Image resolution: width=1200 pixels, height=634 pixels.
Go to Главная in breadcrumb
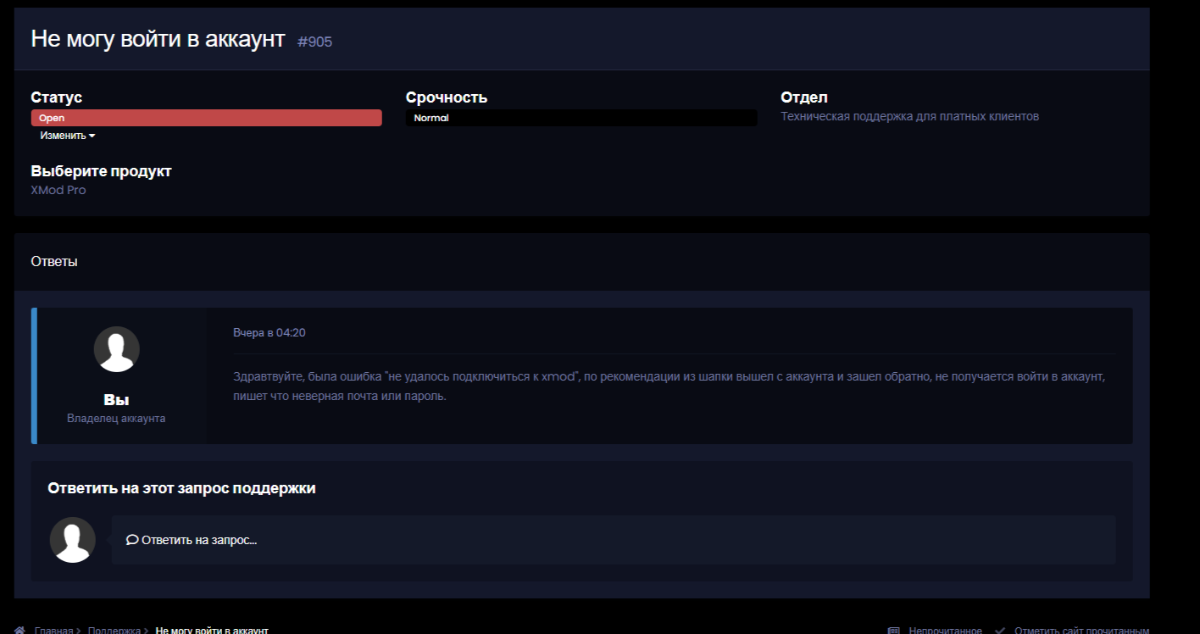53,630
